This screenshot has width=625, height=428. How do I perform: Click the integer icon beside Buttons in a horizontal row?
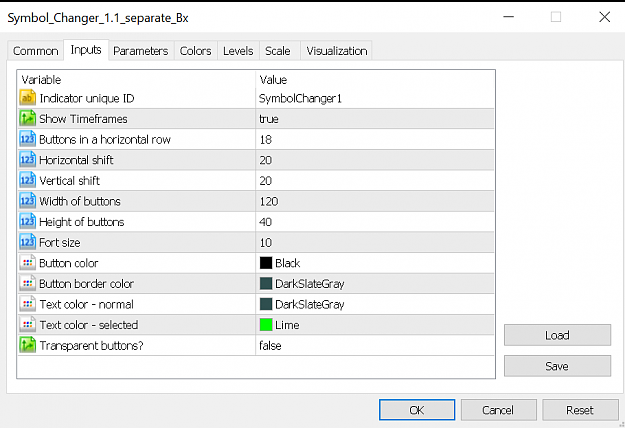click(x=28, y=139)
